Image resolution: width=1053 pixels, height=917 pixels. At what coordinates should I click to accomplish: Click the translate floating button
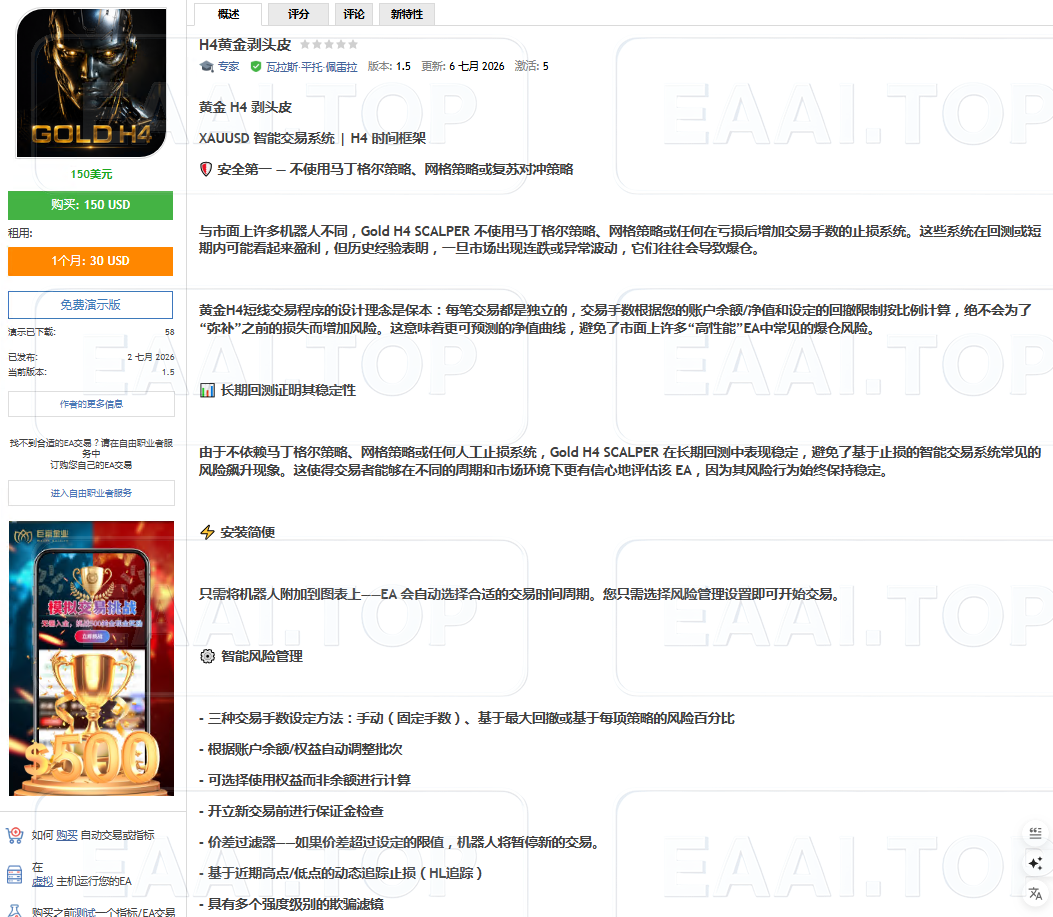click(x=1035, y=893)
